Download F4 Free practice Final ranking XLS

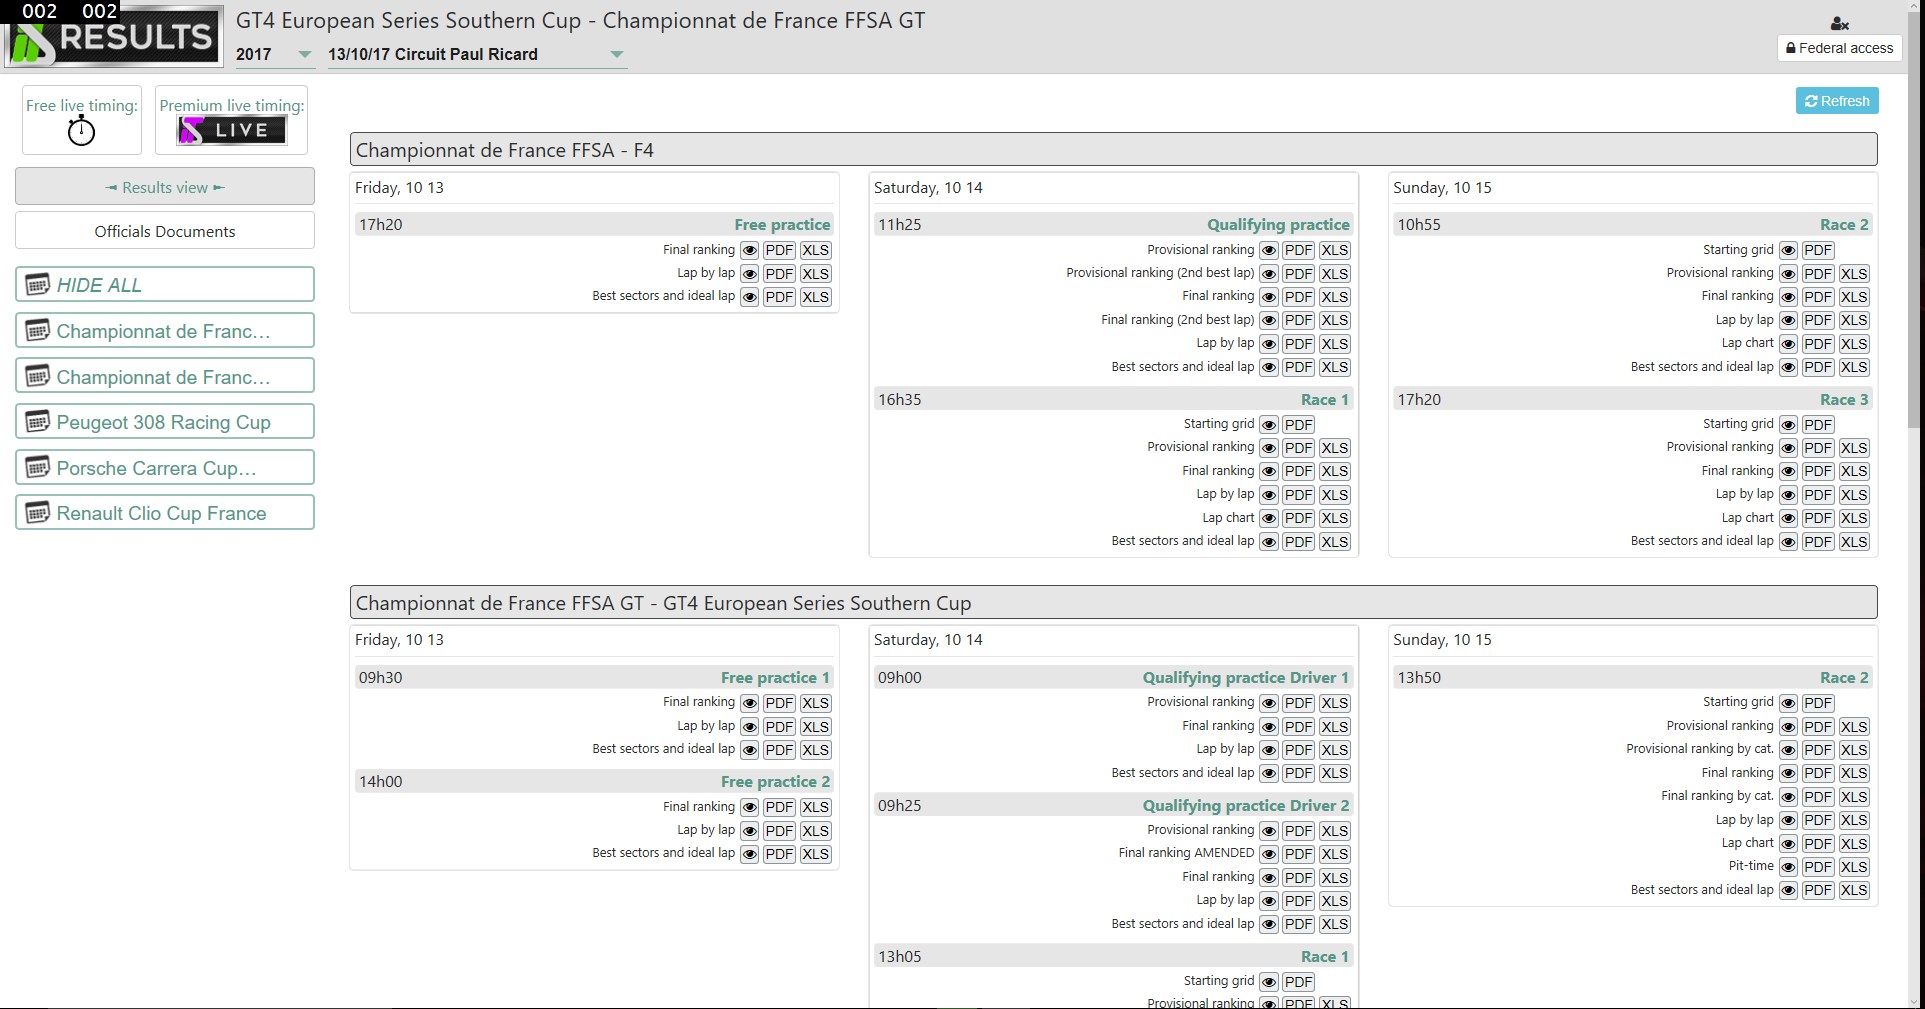[x=816, y=250]
